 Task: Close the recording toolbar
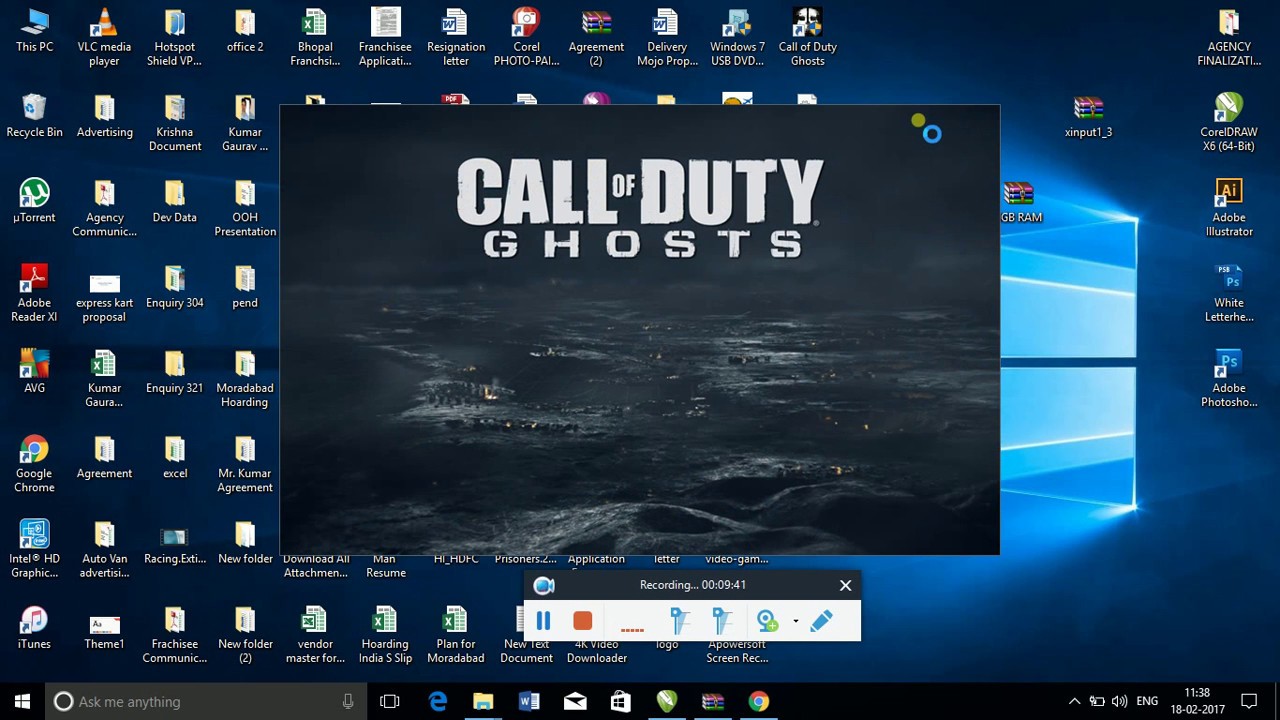(x=845, y=585)
